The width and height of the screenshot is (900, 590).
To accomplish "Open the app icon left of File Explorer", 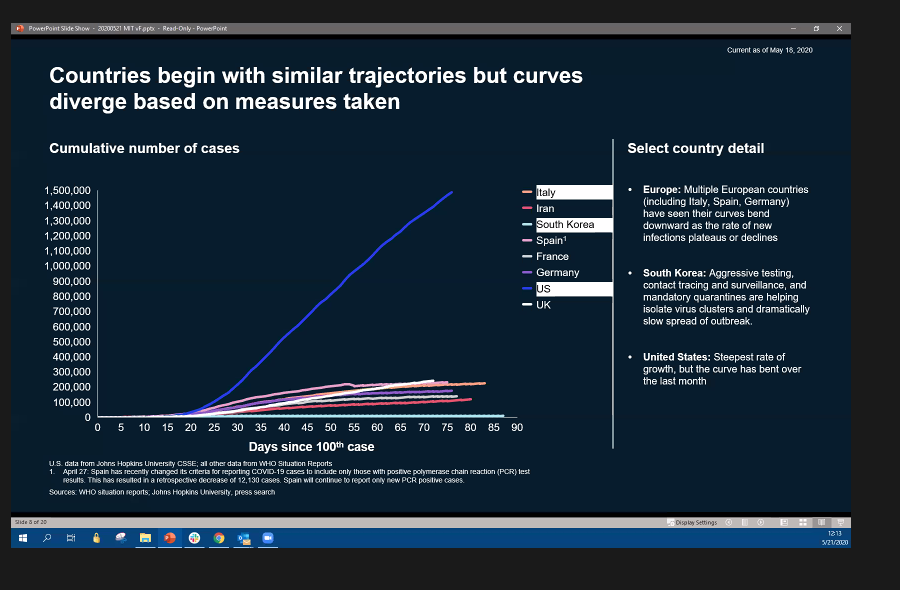I will click(121, 538).
